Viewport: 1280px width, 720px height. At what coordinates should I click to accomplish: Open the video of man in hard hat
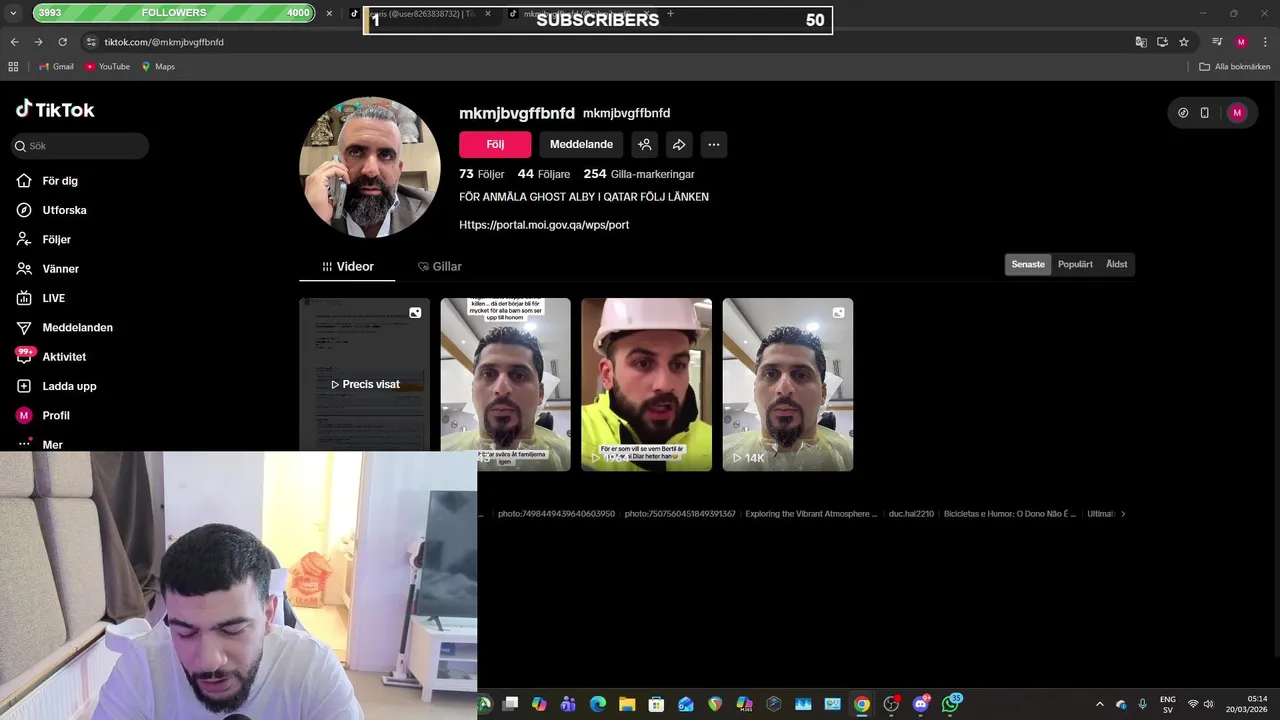tap(646, 384)
